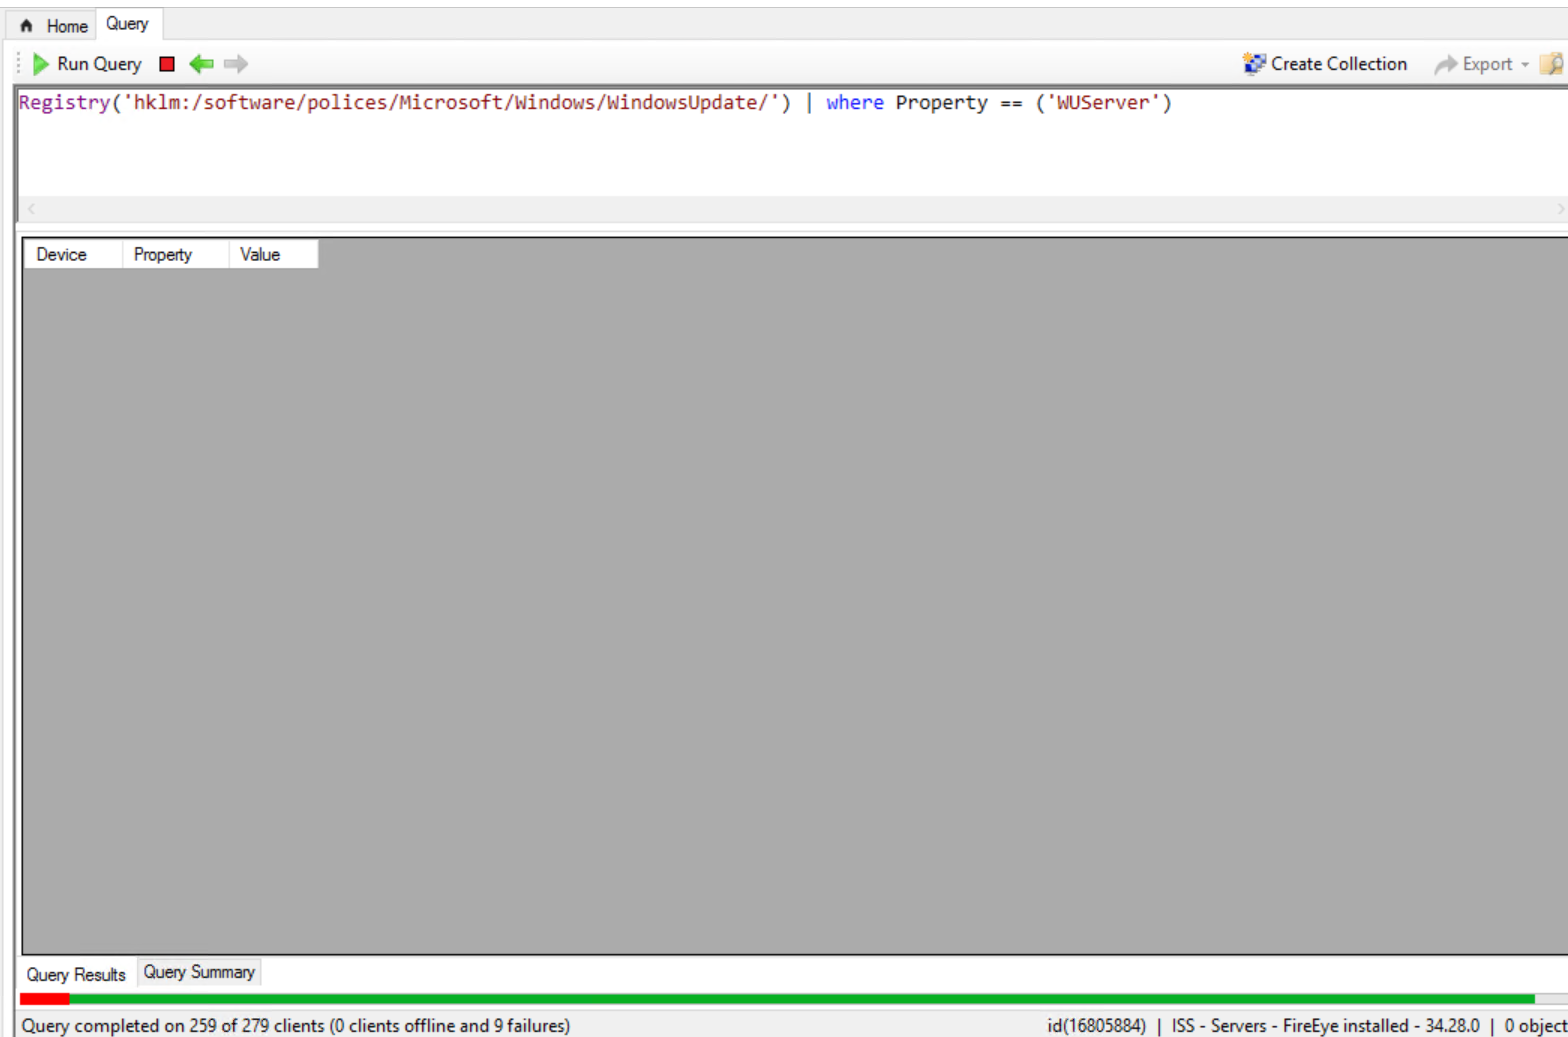Viewport: 1568px width, 1037px height.
Task: Click the green Run Query play icon
Action: pyautogui.click(x=41, y=64)
